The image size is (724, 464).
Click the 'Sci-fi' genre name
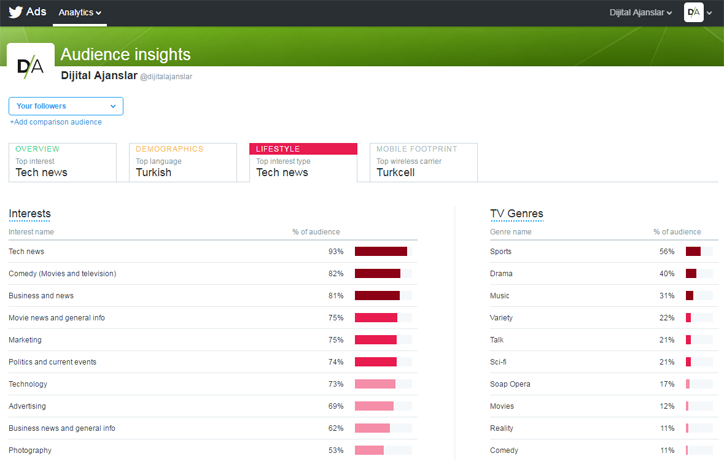pos(498,362)
